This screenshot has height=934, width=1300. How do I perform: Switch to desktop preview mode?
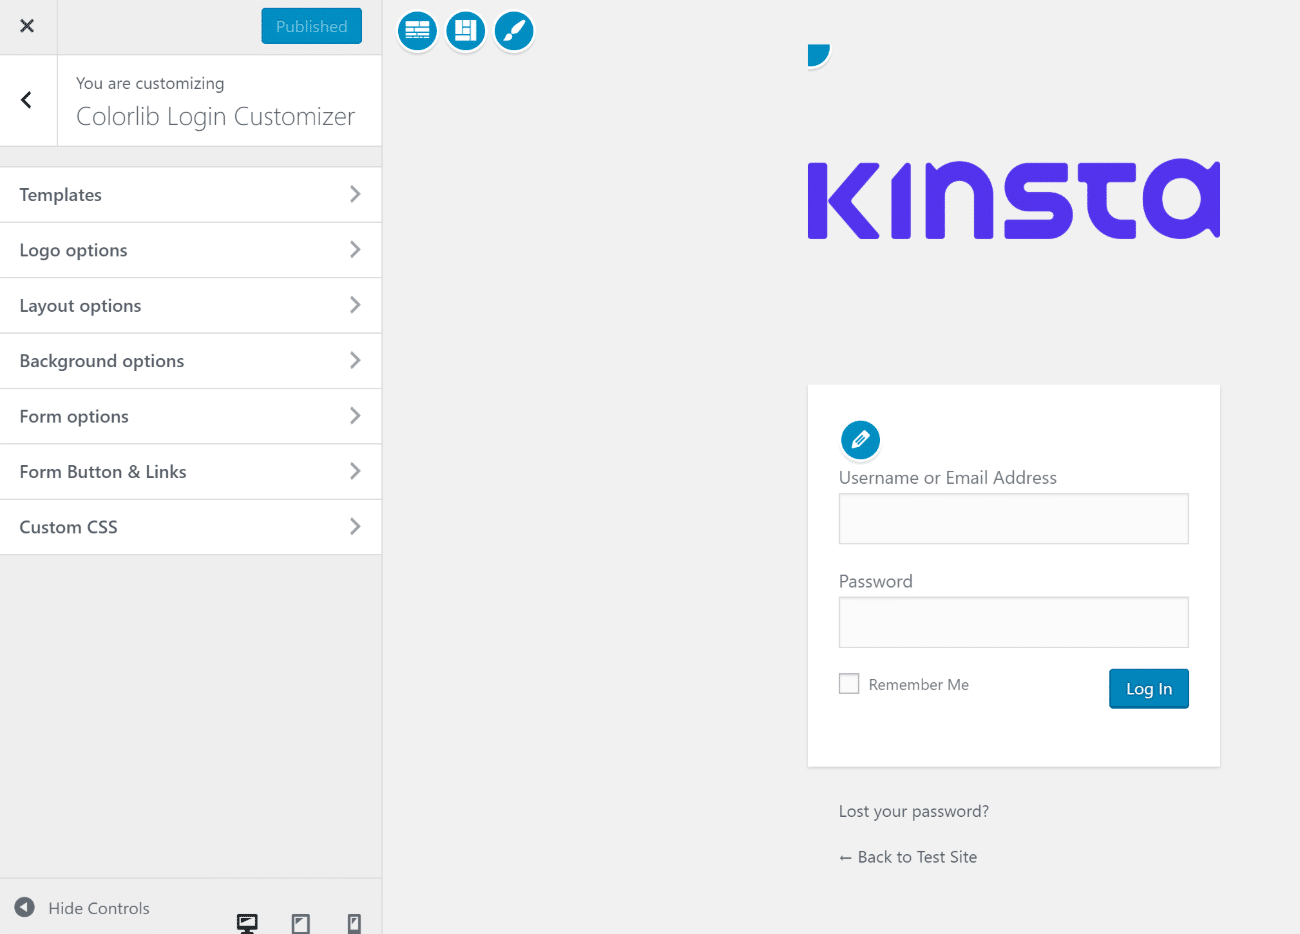[247, 923]
